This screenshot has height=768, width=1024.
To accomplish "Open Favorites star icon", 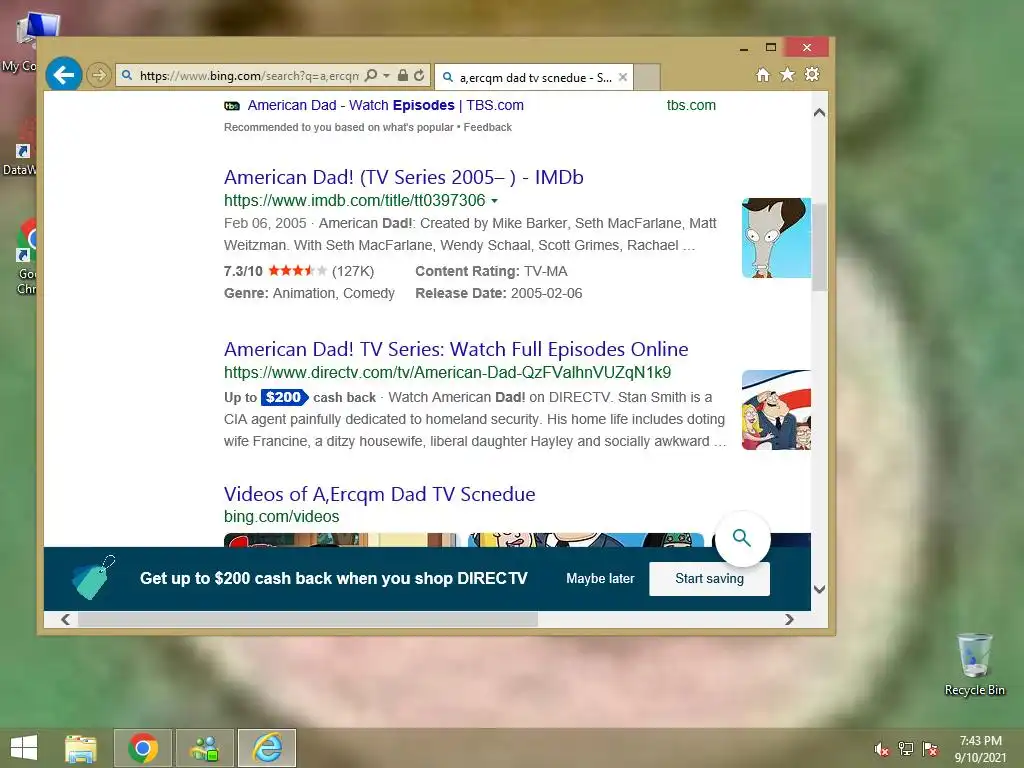I will (788, 74).
